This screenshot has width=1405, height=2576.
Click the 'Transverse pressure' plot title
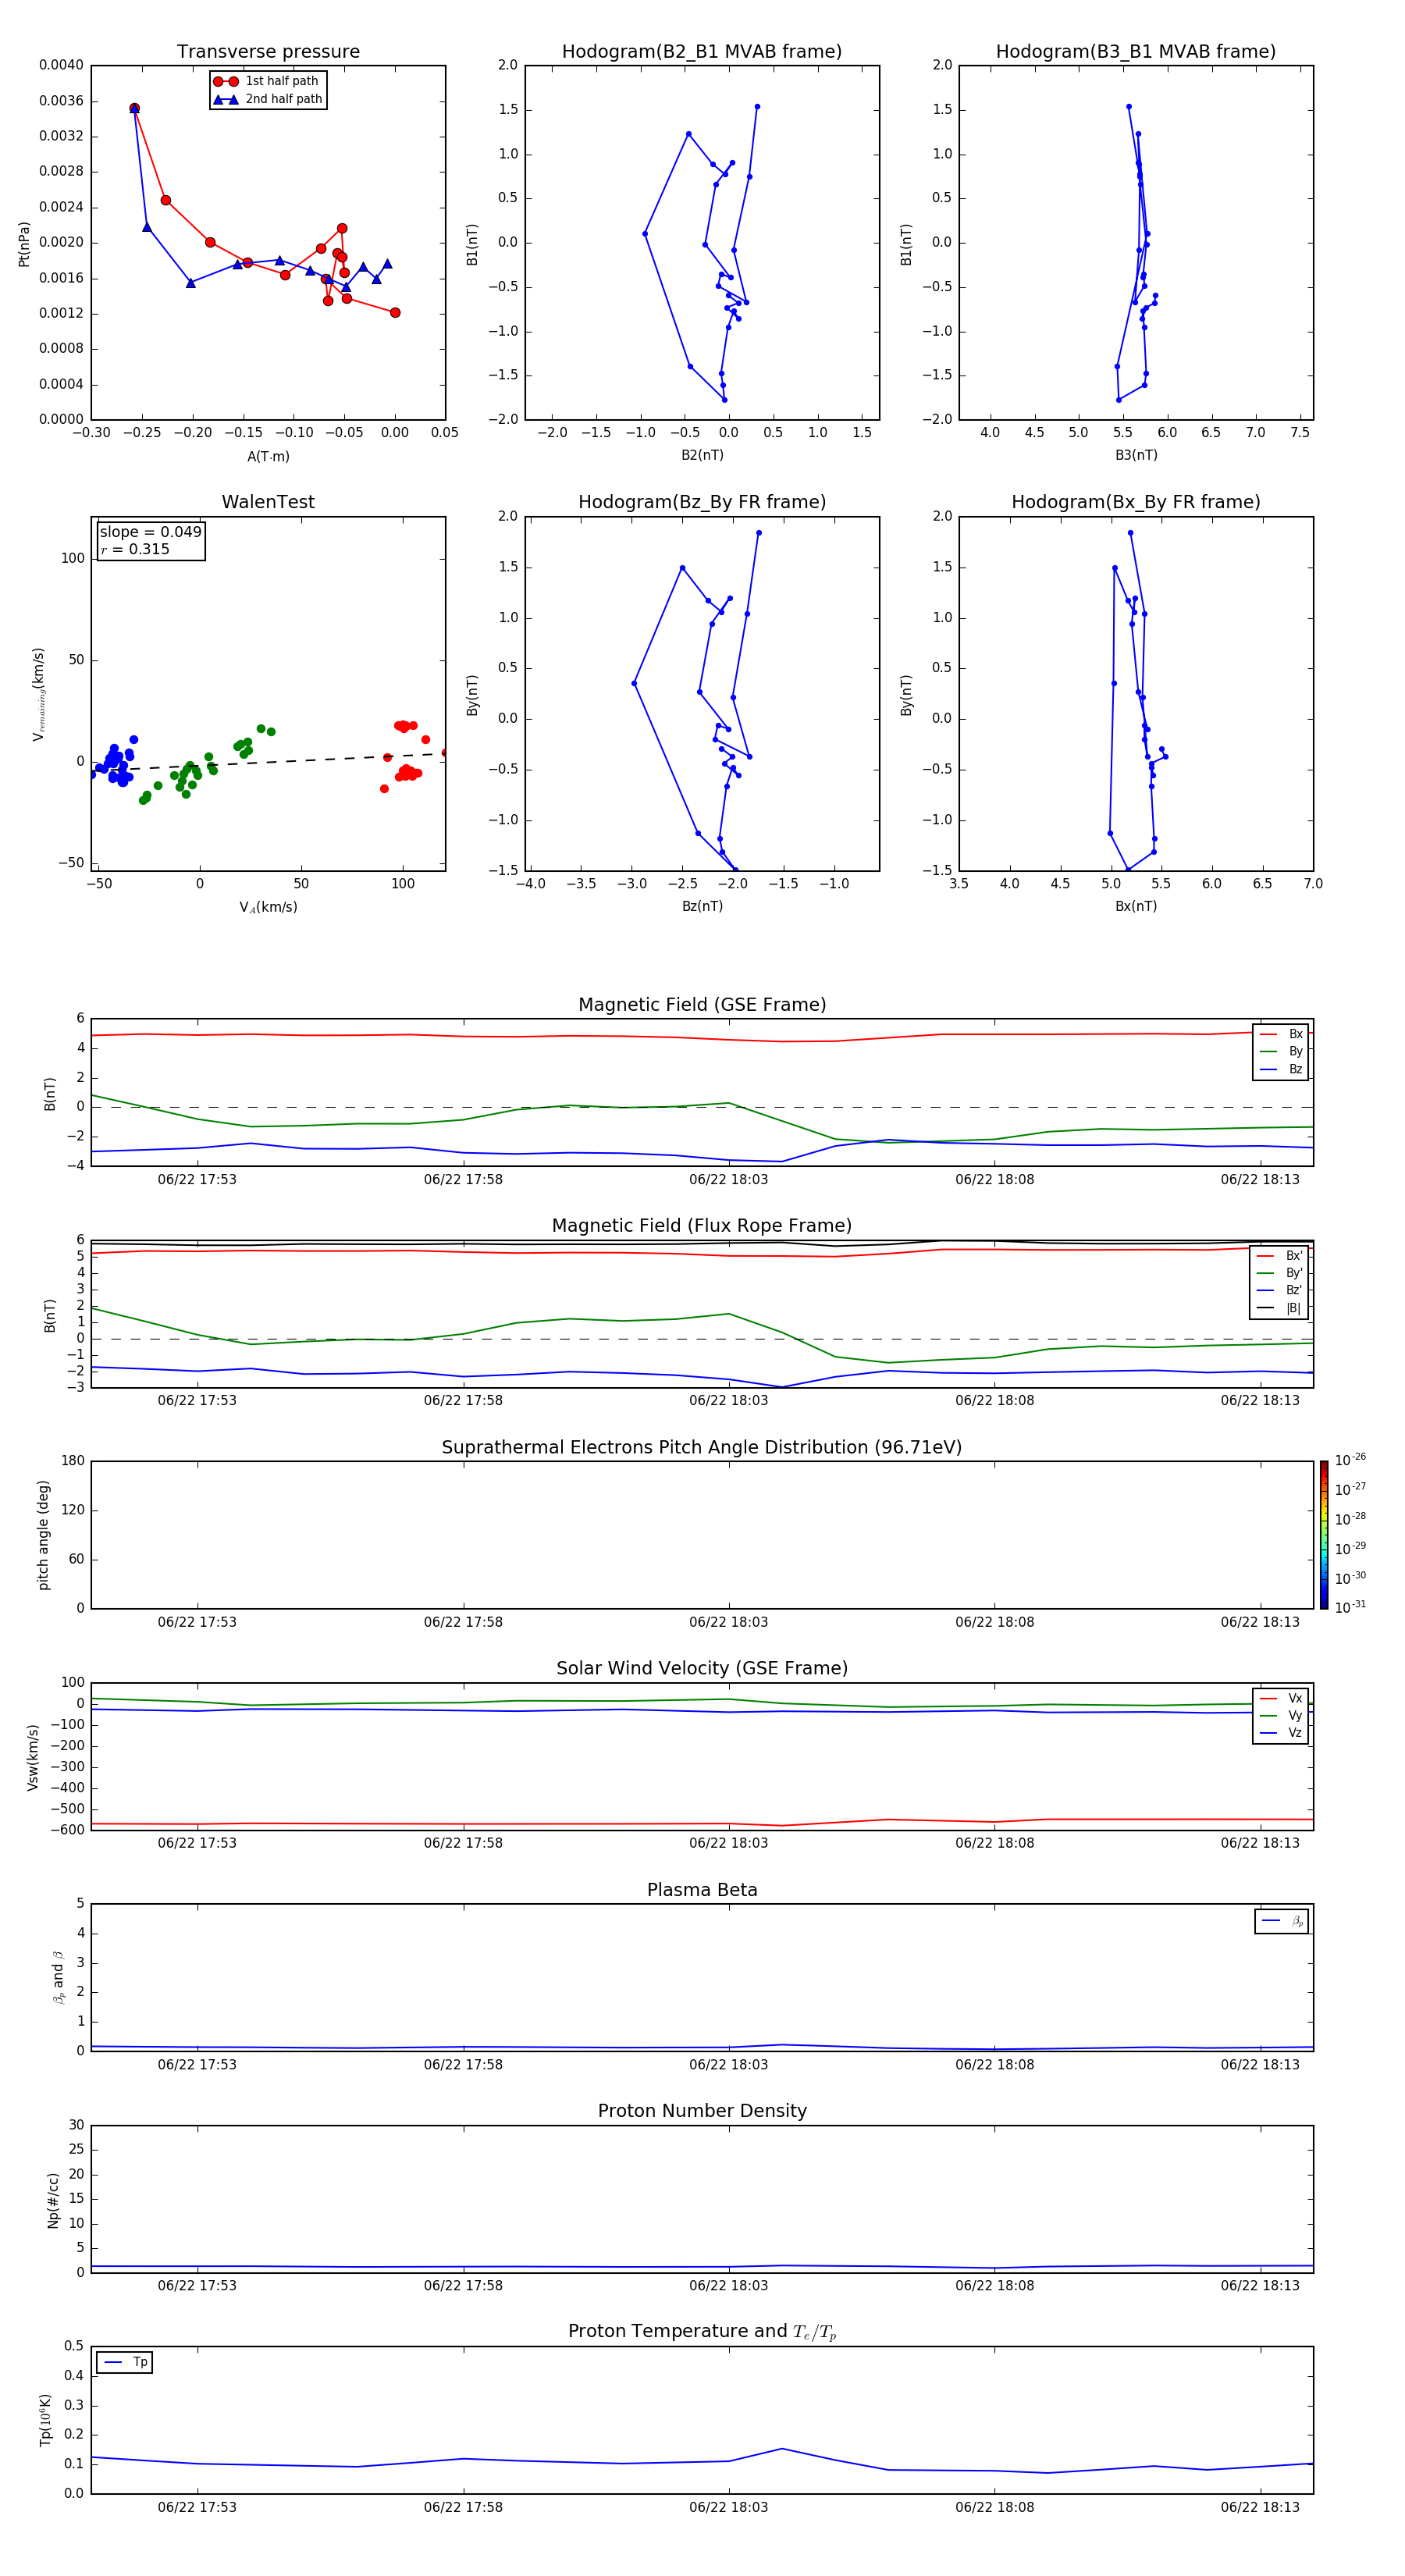[268, 52]
